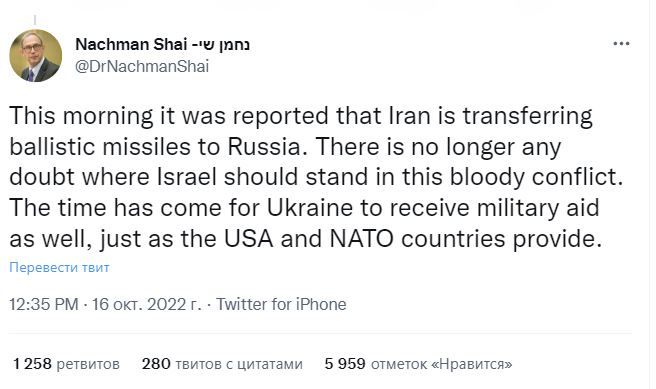View the 1 258 ретвитов list
Viewport: 656px width, 389px height.
(x=66, y=364)
